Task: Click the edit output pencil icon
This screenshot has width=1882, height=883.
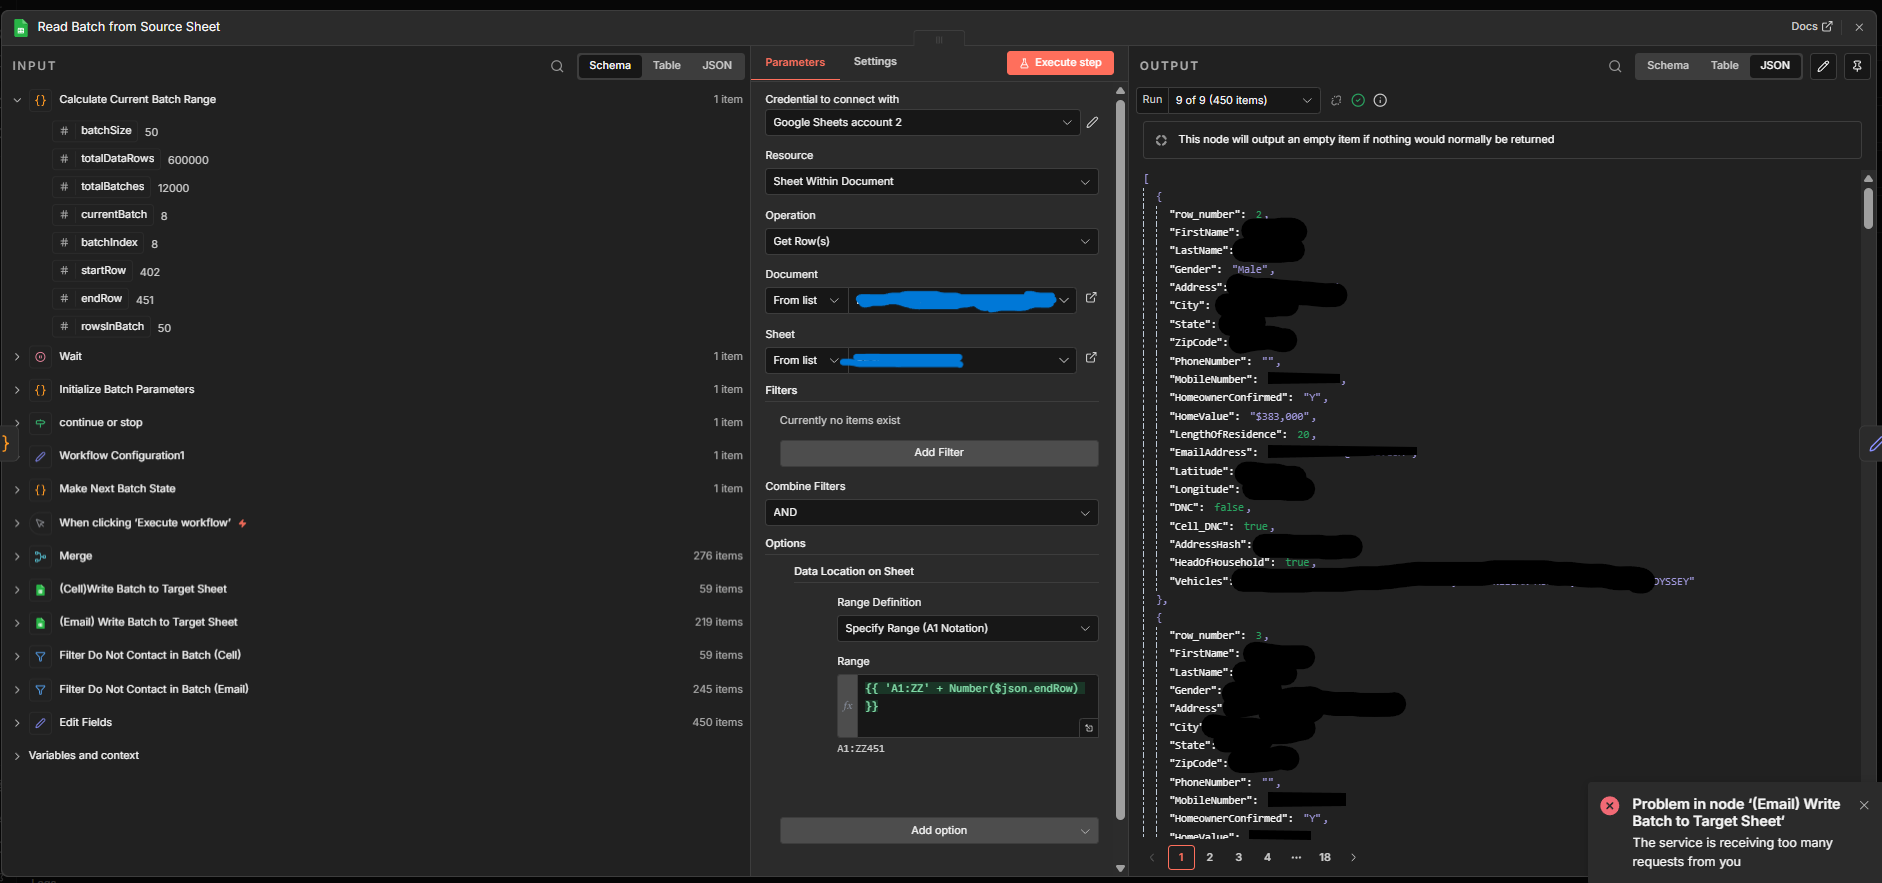Action: point(1824,66)
